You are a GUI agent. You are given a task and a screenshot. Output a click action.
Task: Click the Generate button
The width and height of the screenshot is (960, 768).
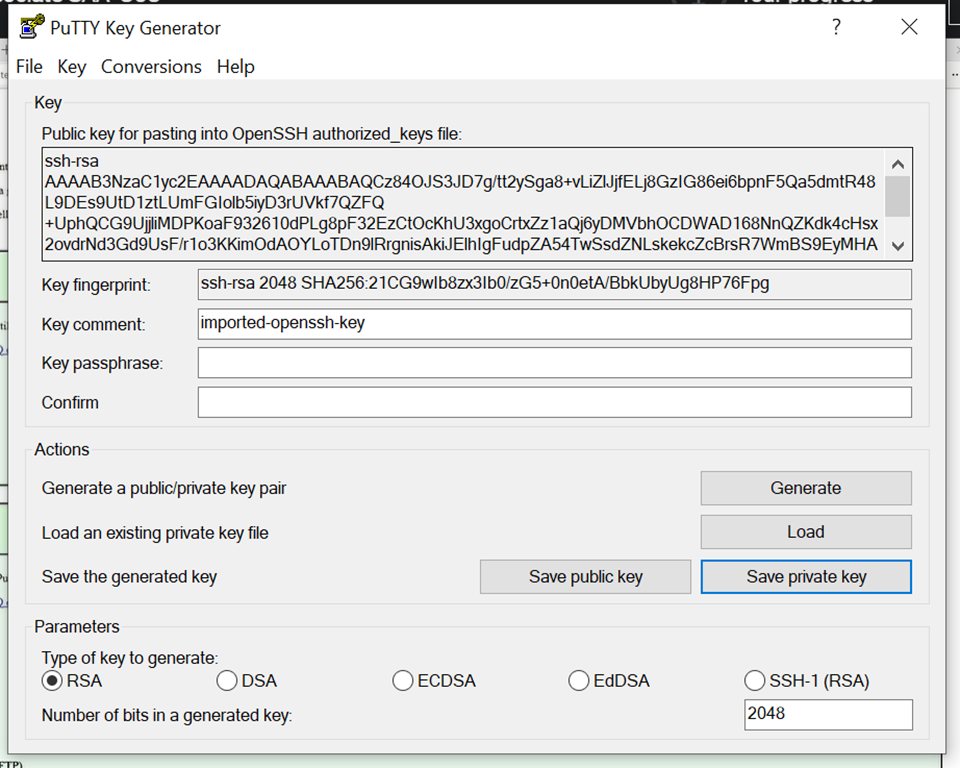[806, 488]
